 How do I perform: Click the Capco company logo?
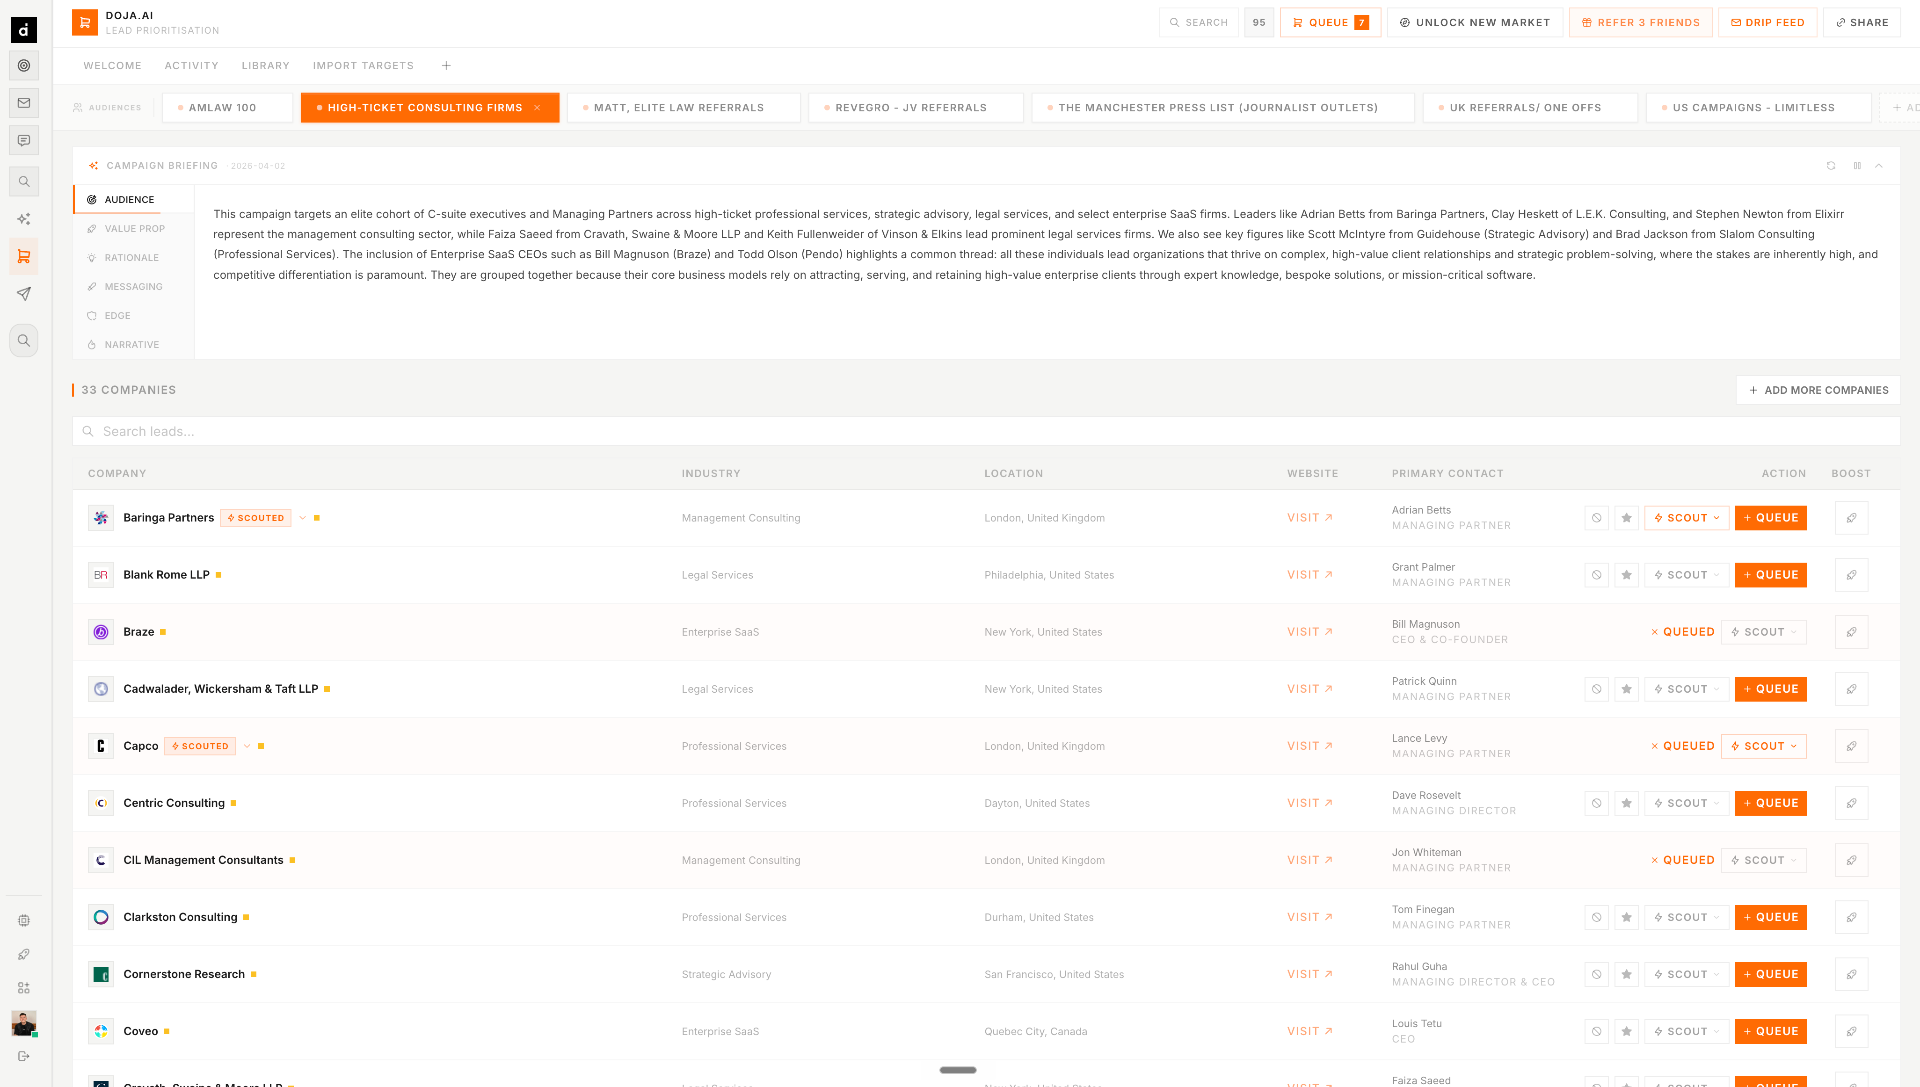[101, 746]
